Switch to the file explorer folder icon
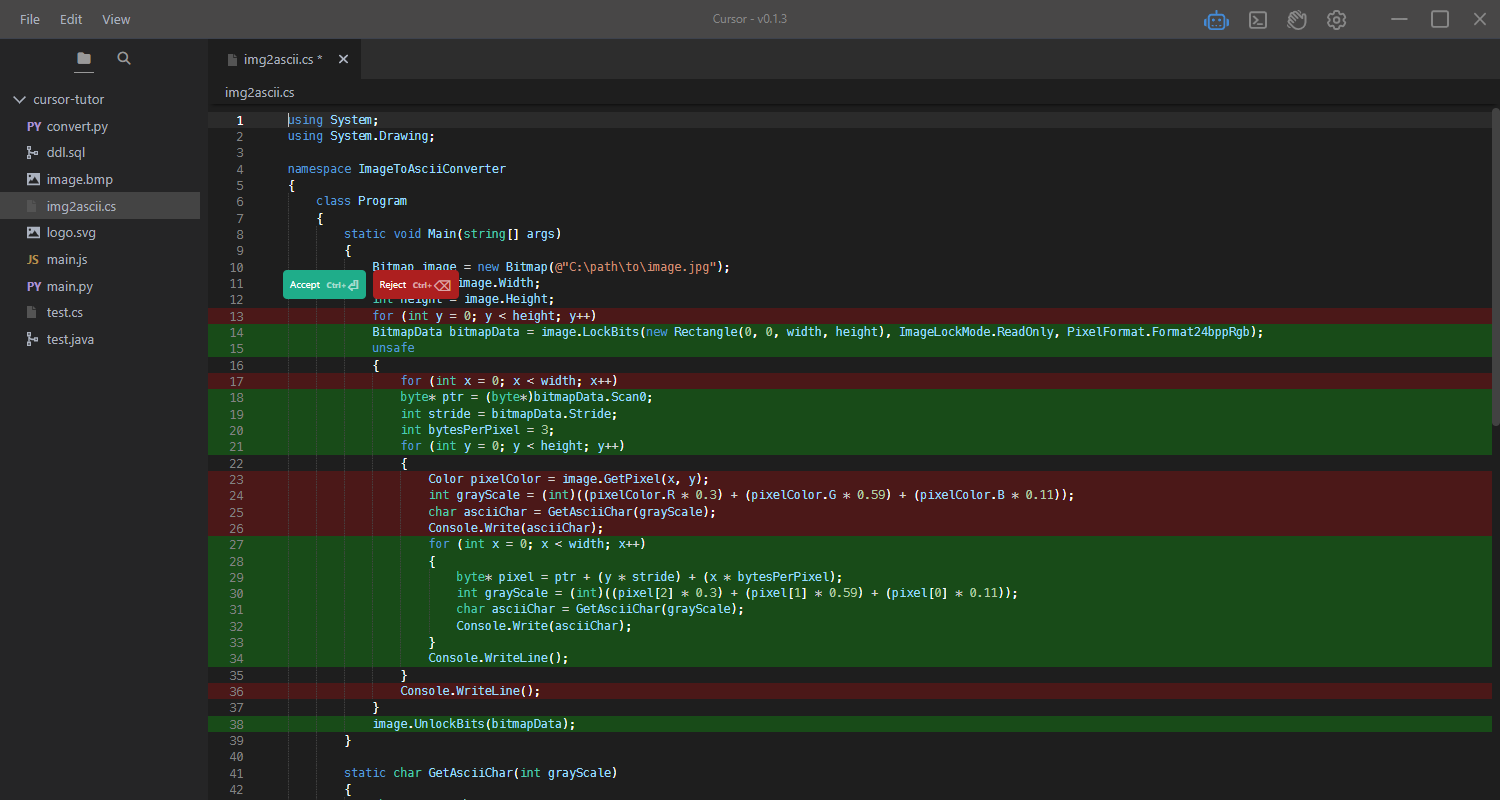 click(84, 59)
